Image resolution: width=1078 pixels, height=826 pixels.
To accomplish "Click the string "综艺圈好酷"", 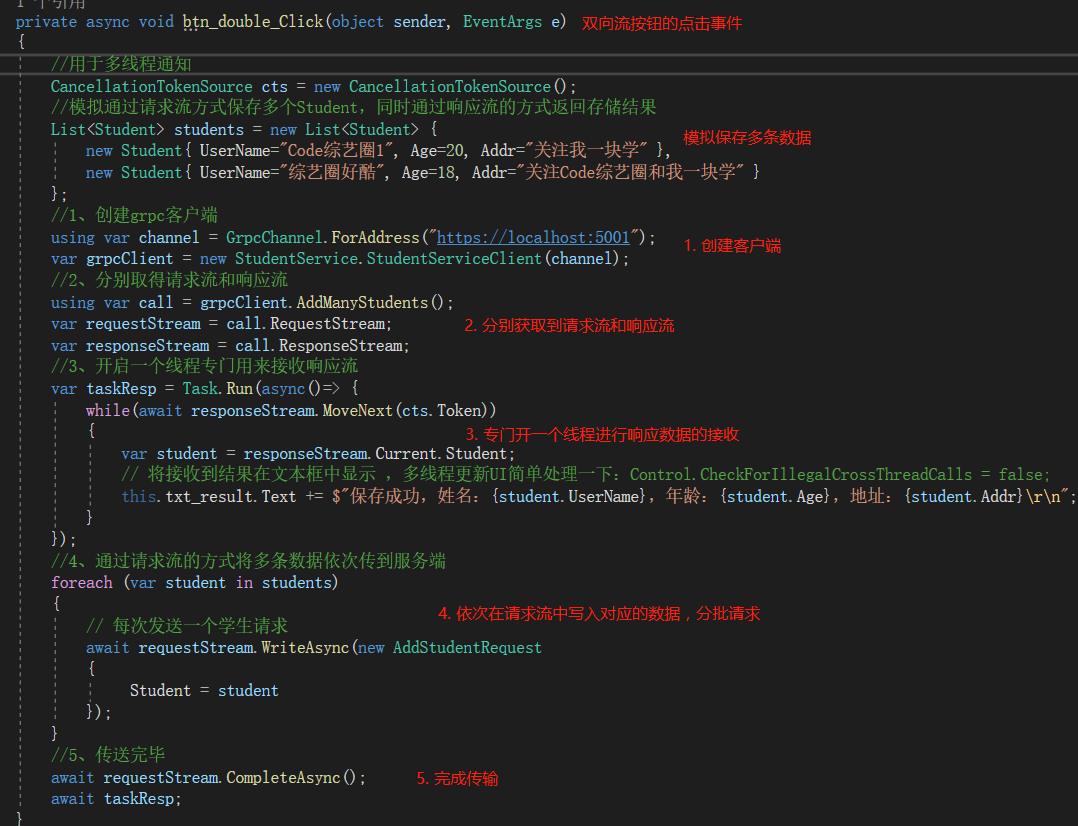I will [x=333, y=172].
